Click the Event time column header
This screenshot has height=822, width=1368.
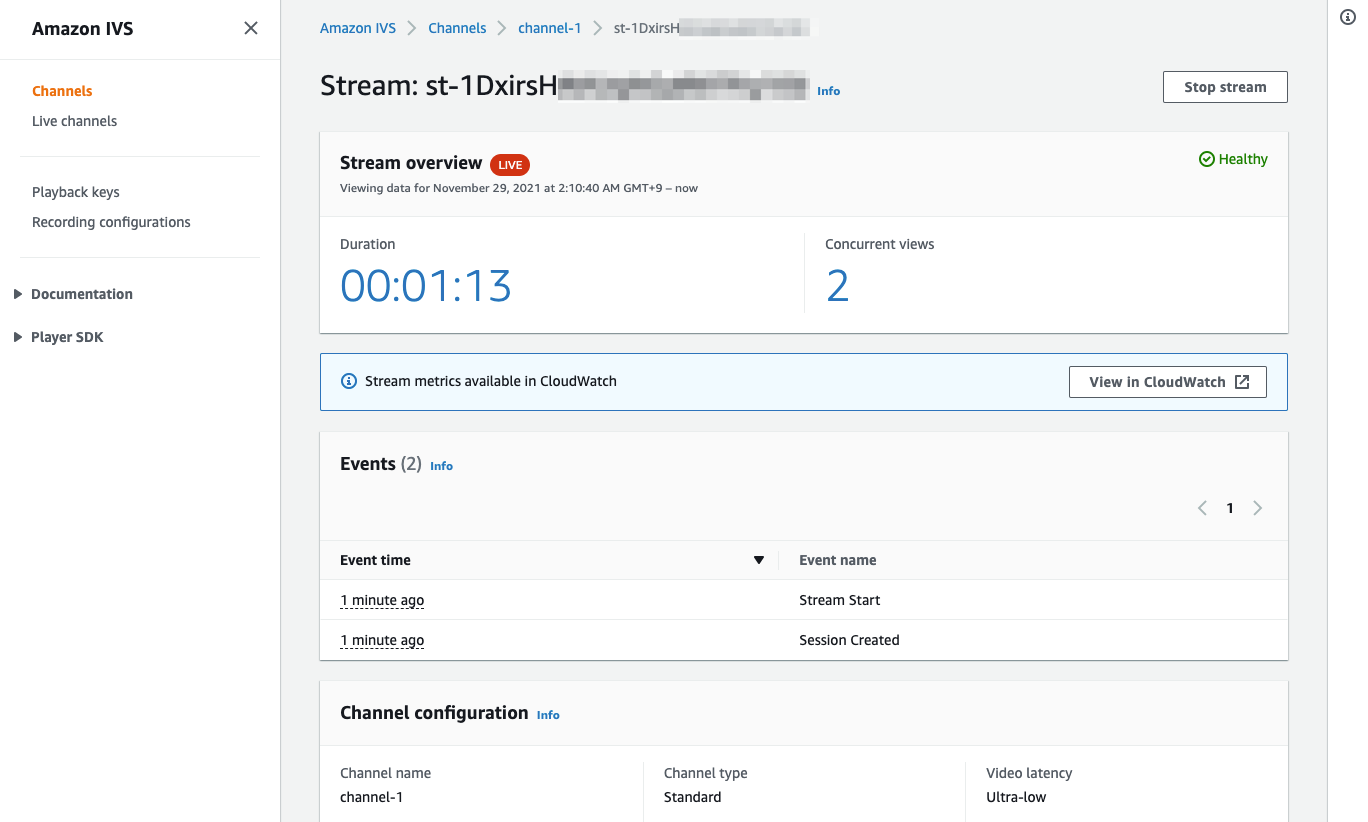(375, 560)
